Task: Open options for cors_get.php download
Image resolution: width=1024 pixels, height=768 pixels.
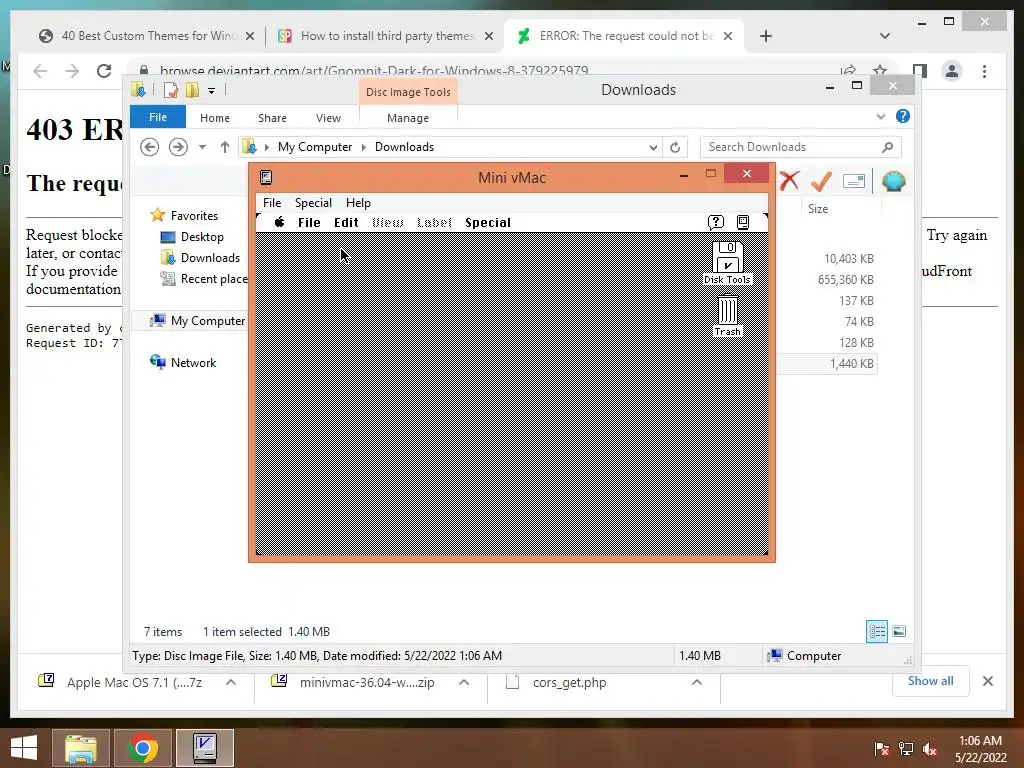Action: [x=697, y=682]
